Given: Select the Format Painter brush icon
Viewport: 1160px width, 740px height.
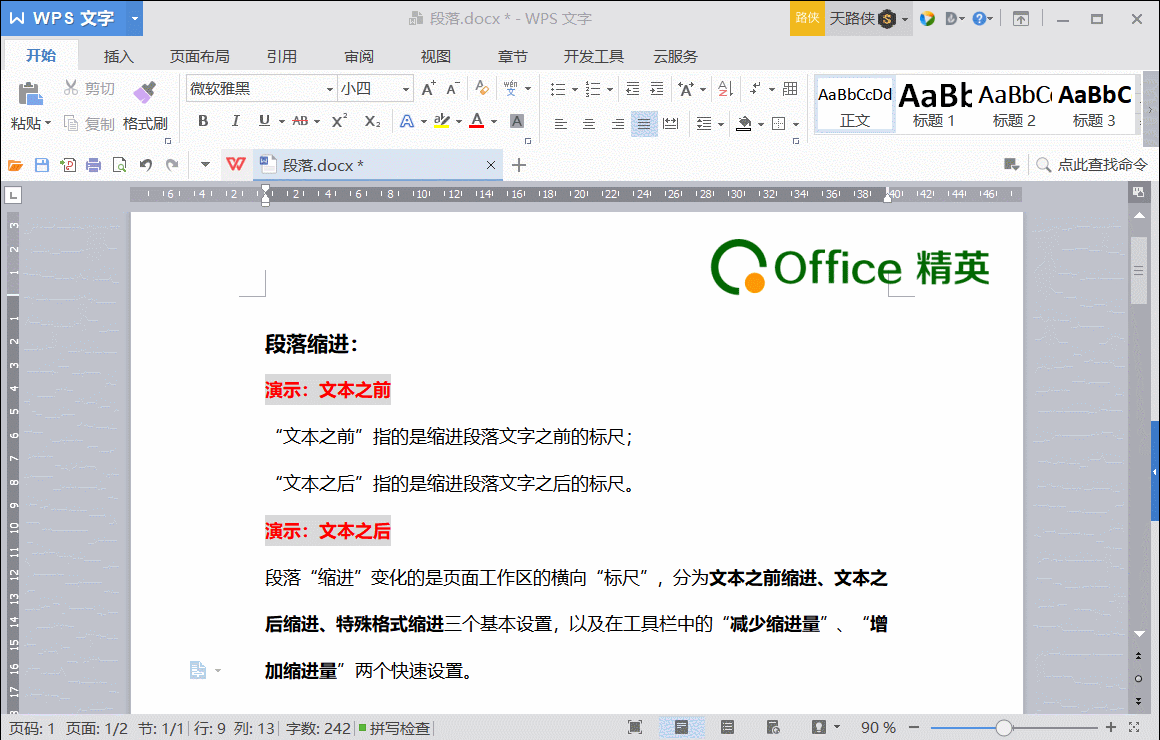Looking at the screenshot, I should (x=145, y=92).
